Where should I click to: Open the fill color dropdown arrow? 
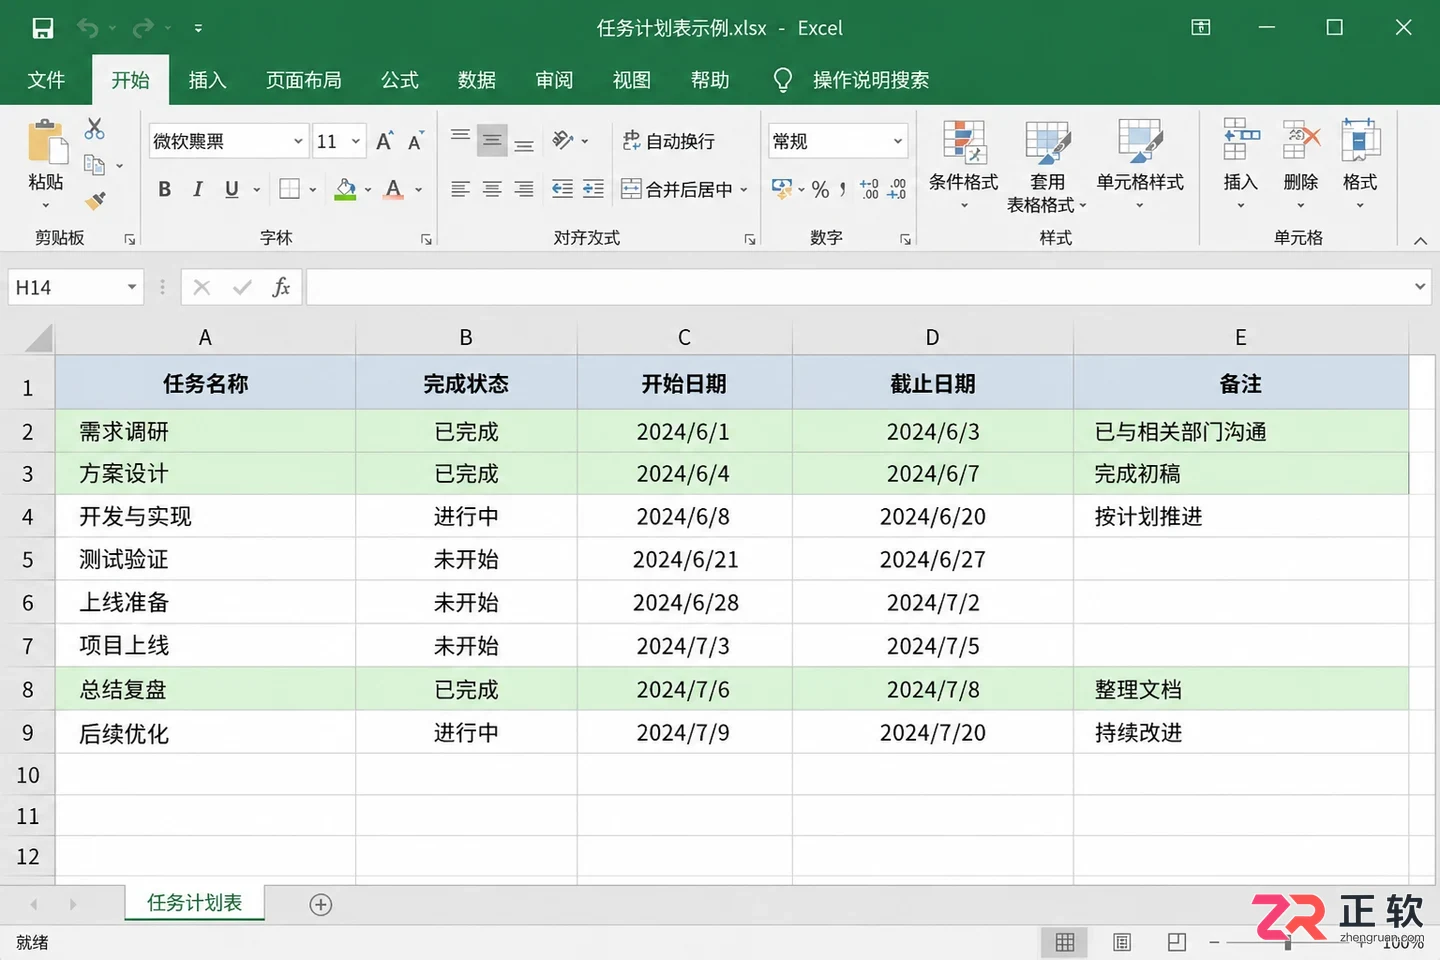(368, 190)
